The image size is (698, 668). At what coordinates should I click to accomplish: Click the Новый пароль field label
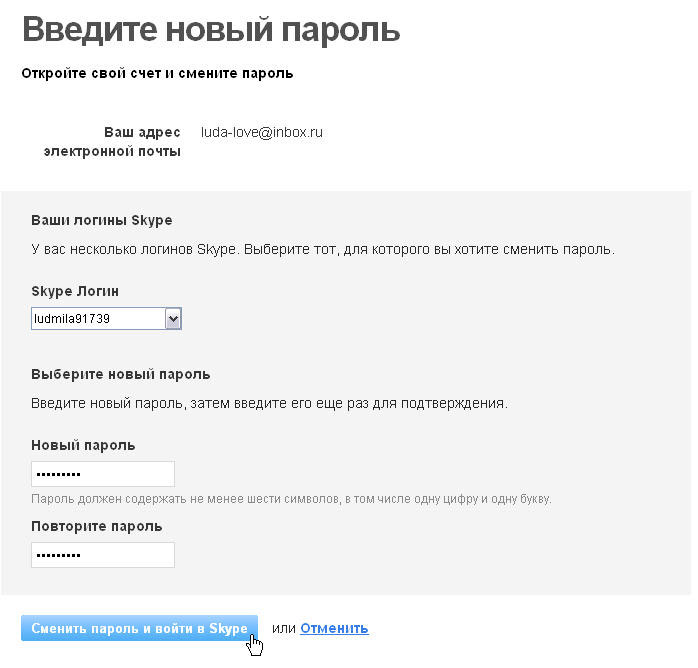coord(83,445)
